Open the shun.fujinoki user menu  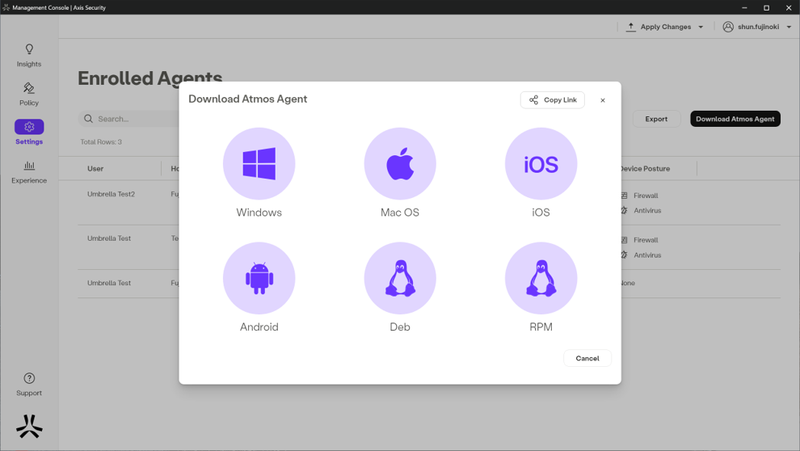tap(757, 27)
